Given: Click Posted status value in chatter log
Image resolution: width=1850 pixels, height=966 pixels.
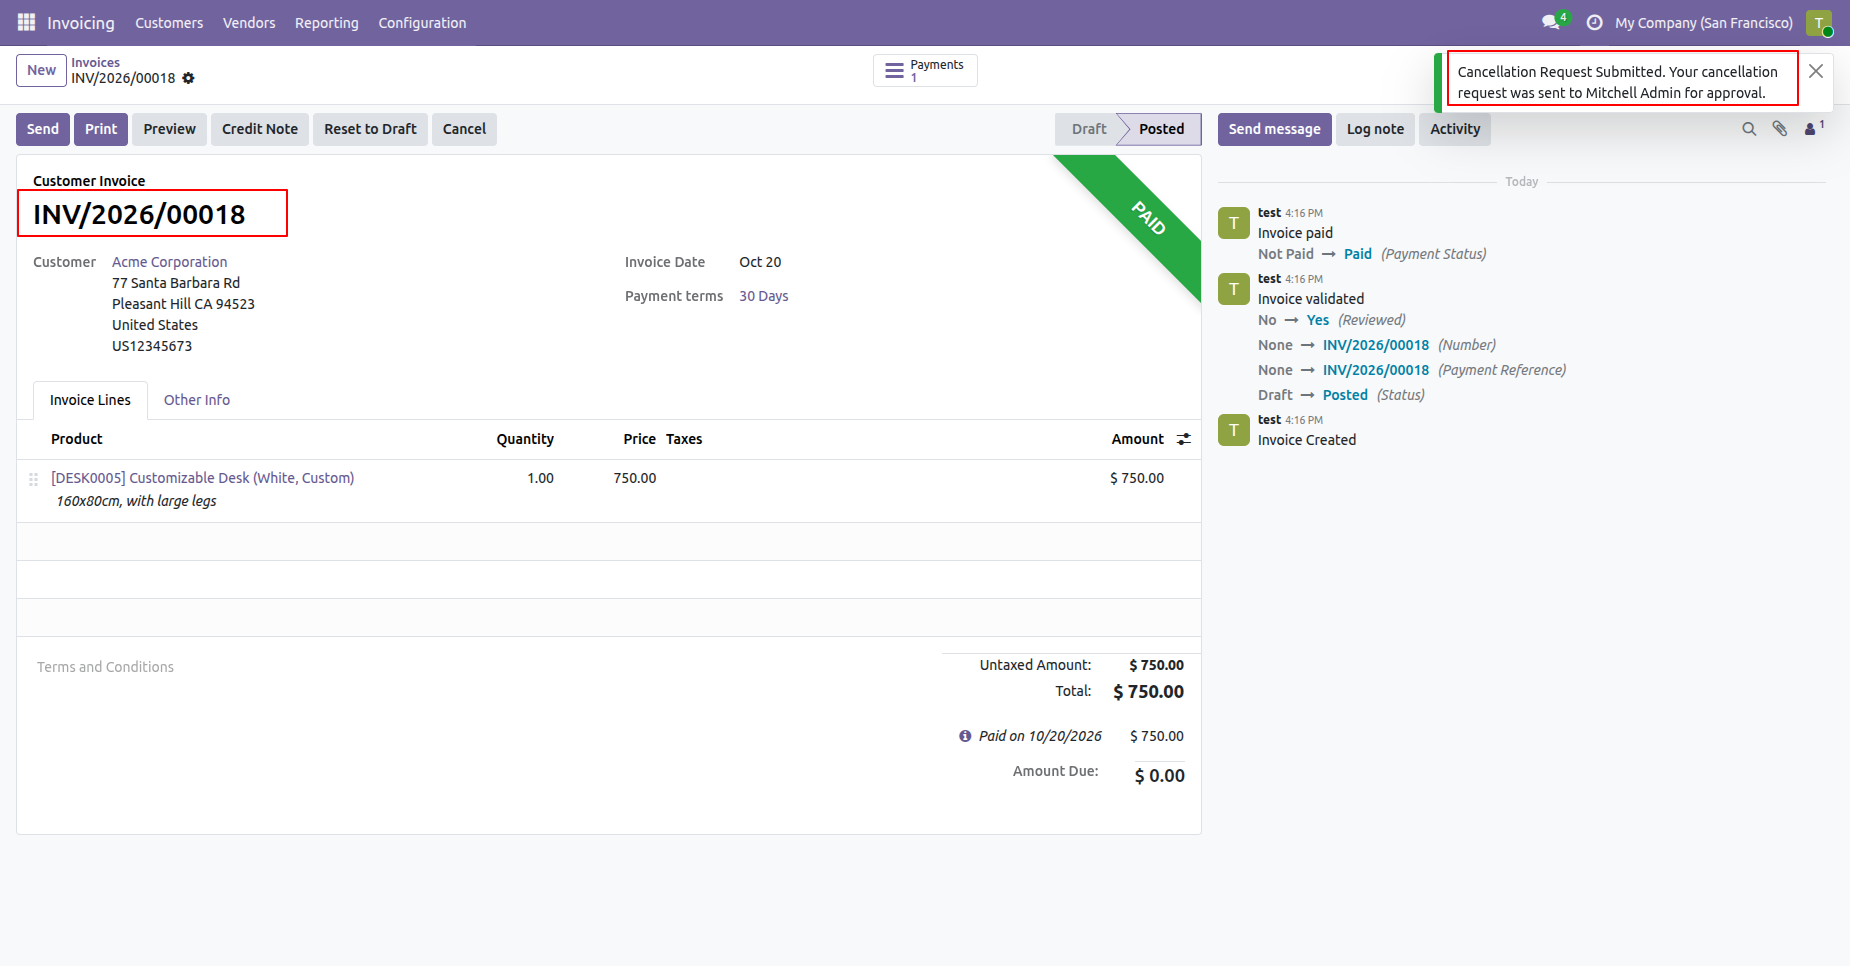Looking at the screenshot, I should point(1345,395).
